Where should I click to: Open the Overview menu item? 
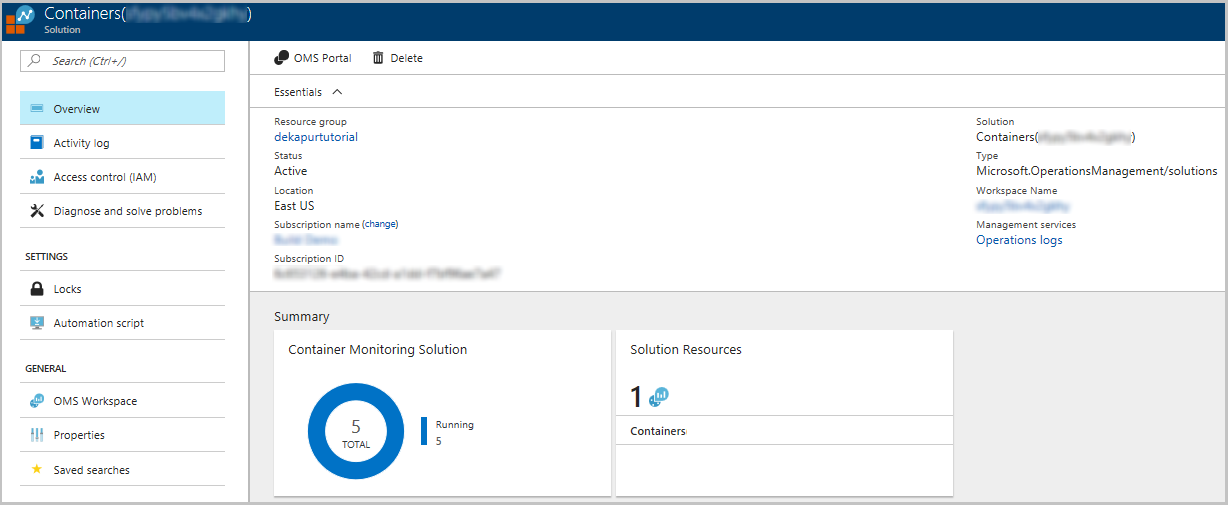pos(122,108)
